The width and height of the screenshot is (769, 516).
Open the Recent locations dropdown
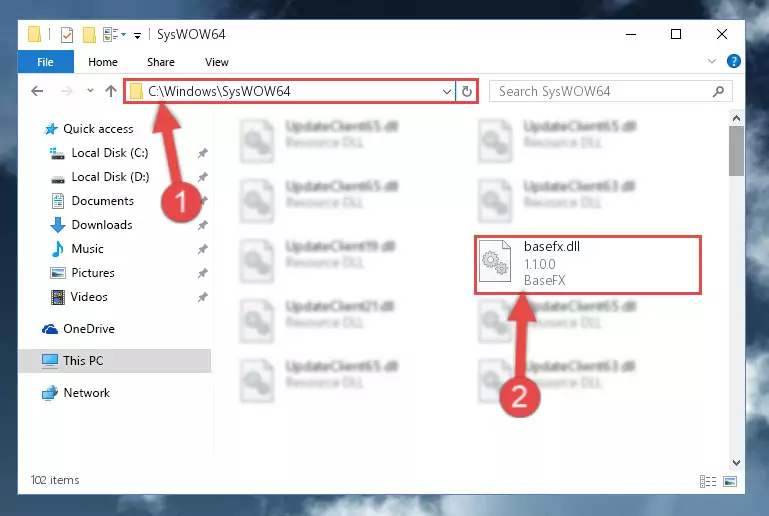pos(90,91)
